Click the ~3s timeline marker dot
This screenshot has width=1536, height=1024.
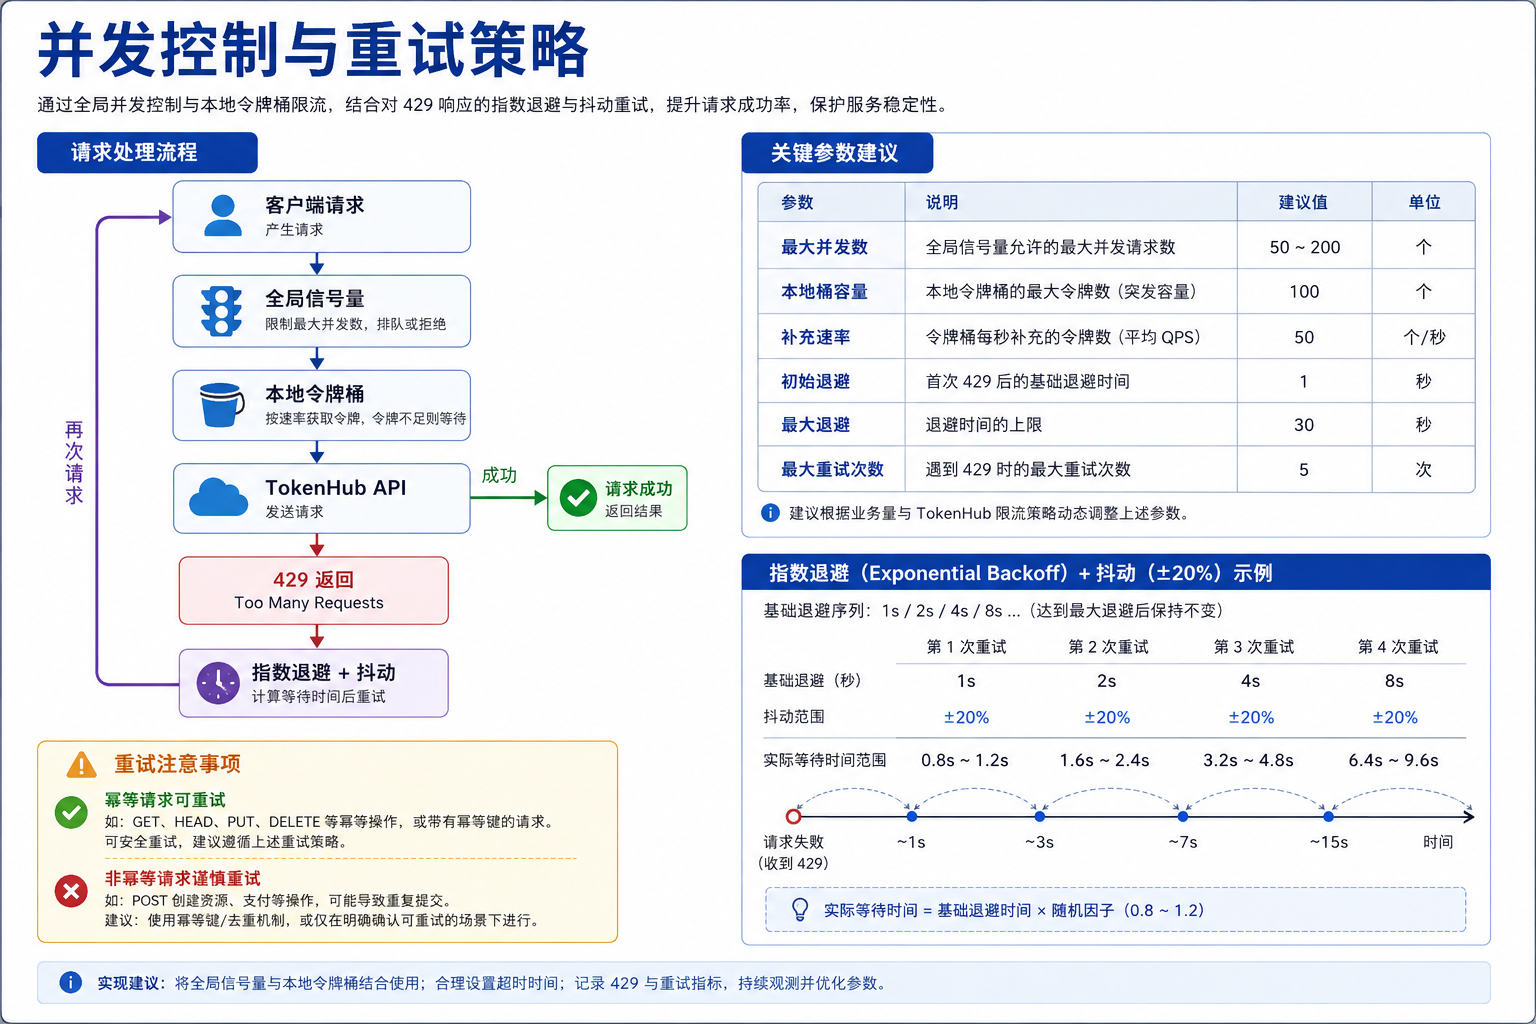tap(1040, 816)
